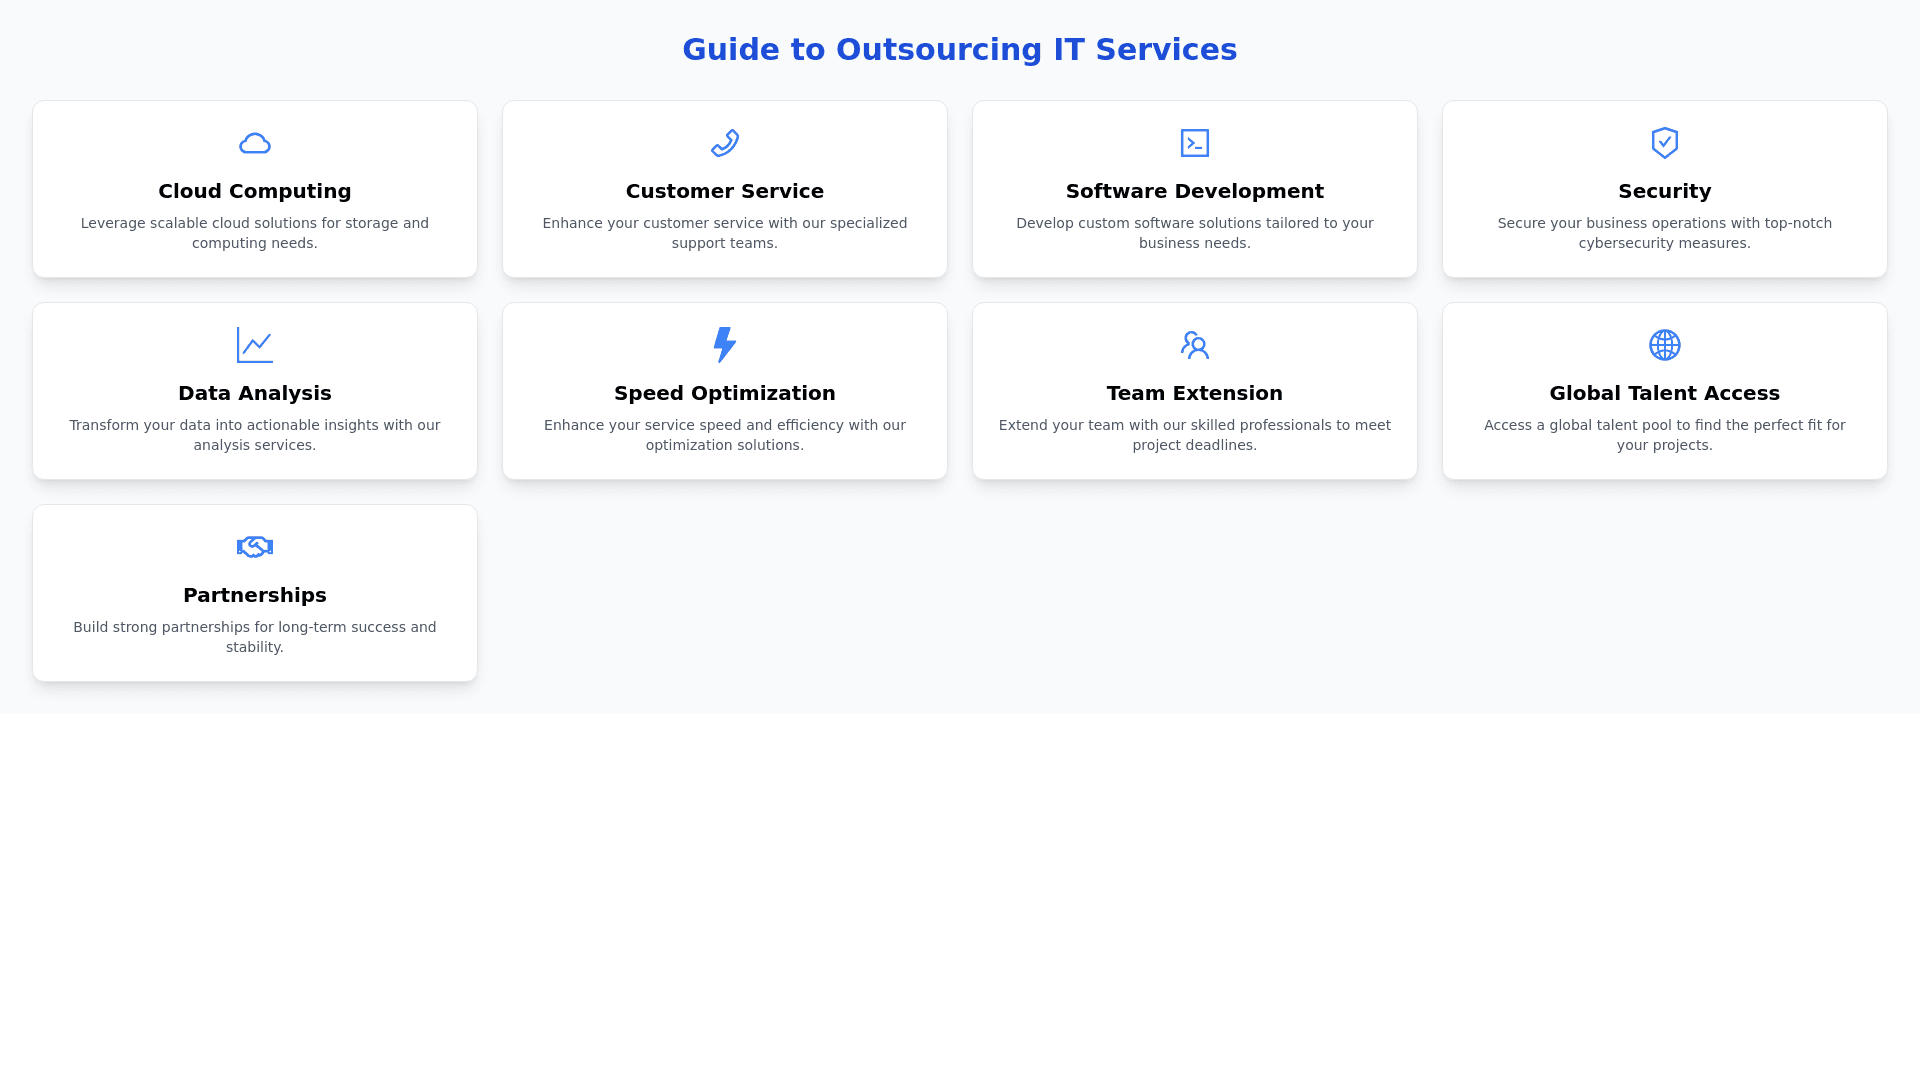
Task: Select the Customer Service heading
Action: point(724,191)
